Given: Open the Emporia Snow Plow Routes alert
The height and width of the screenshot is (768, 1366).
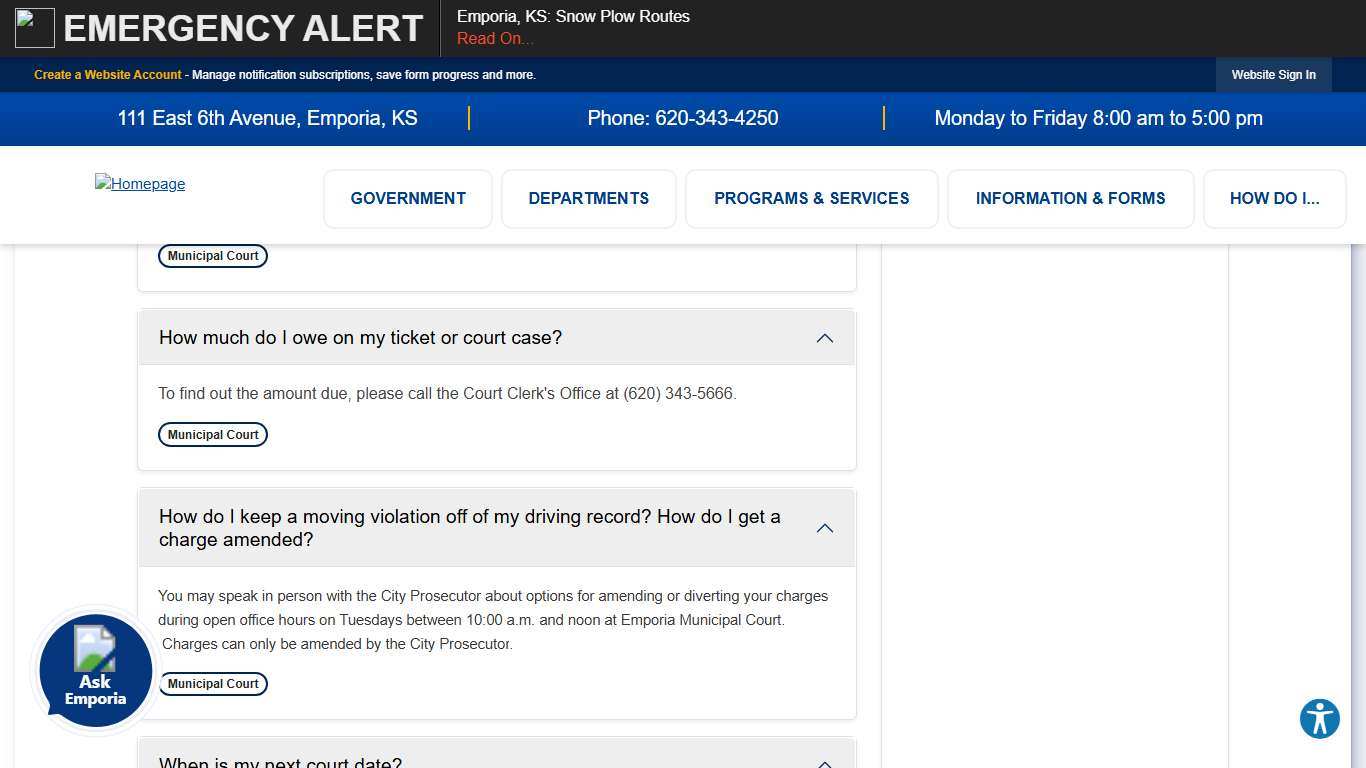Looking at the screenshot, I should [573, 17].
